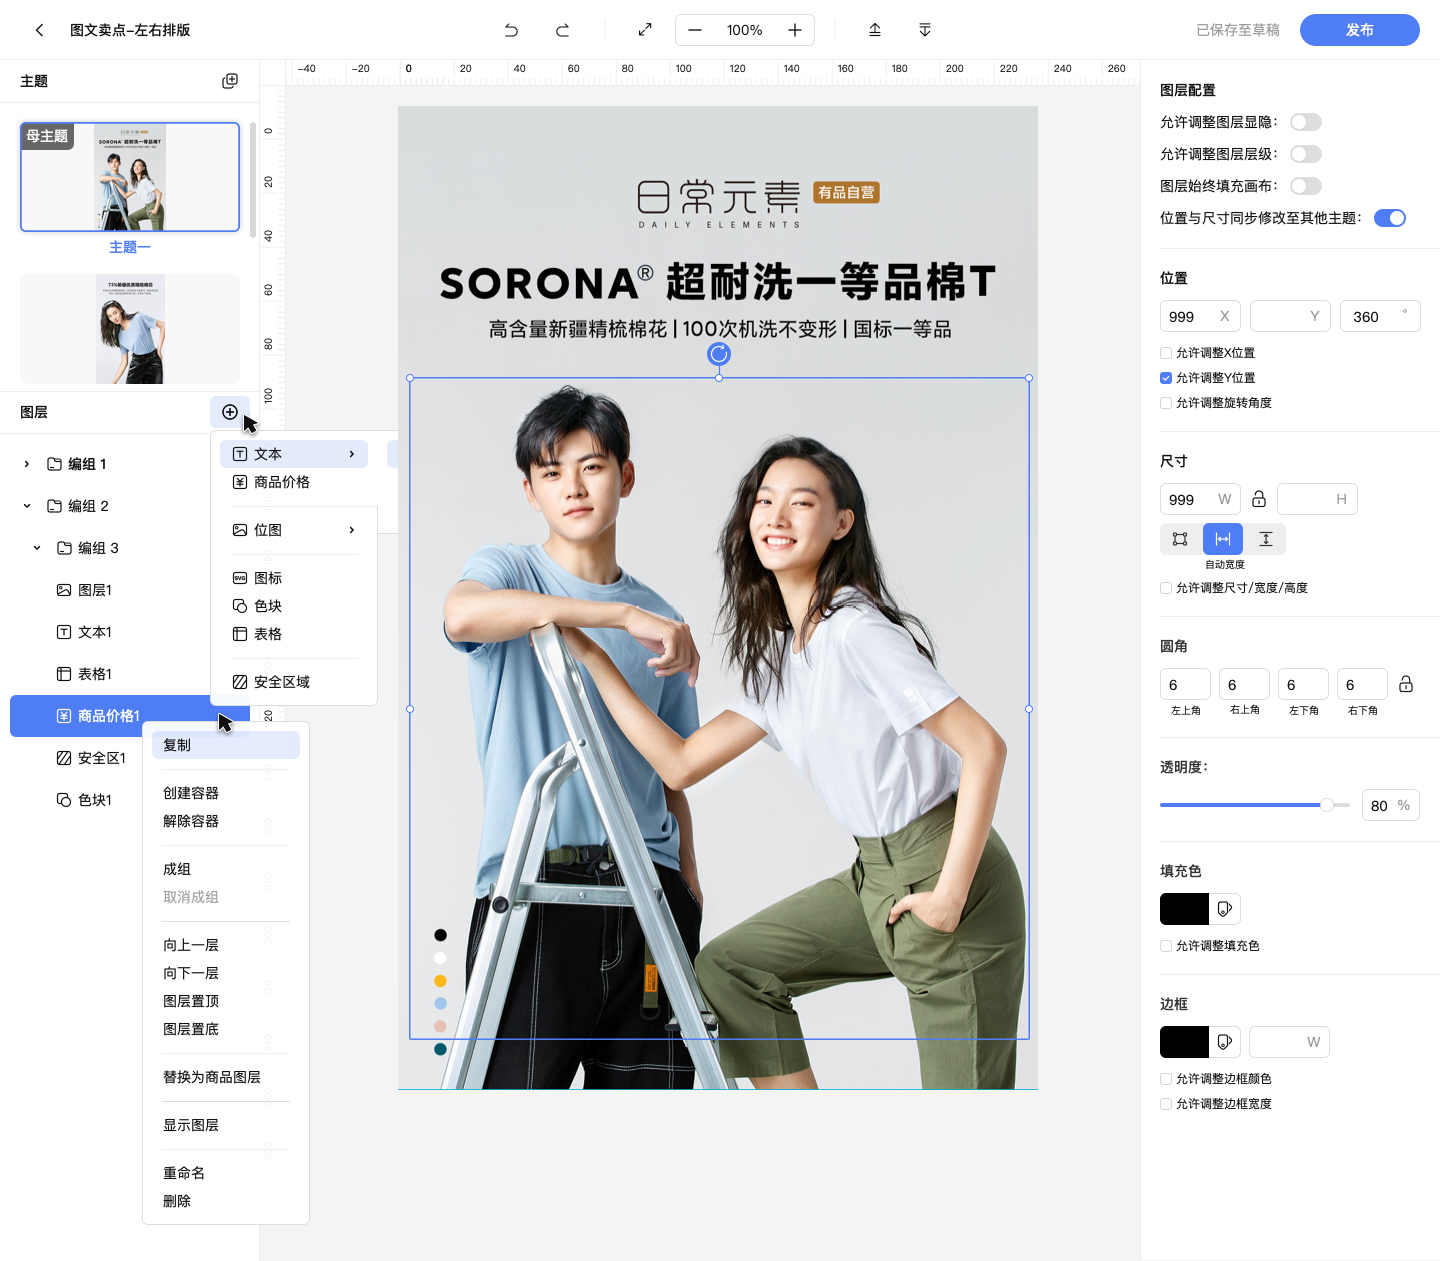Toggle 允许调整图层层级 switch
Viewport: 1440px width, 1261px height.
[x=1306, y=154]
